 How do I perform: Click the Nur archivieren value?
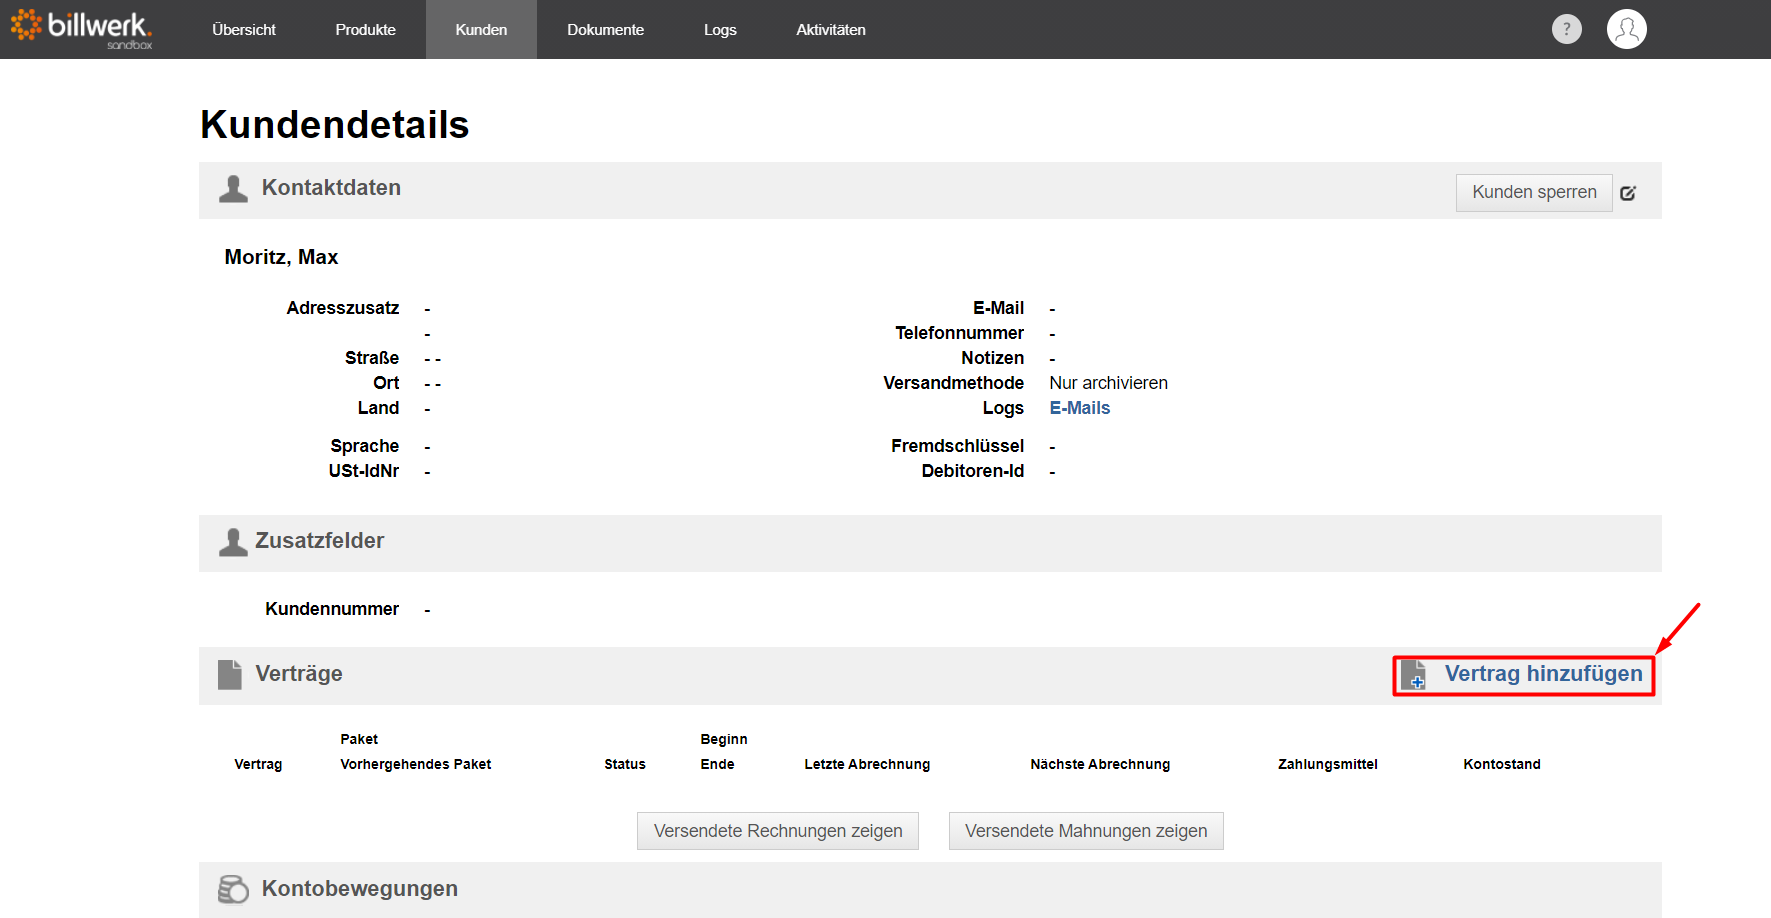pyautogui.click(x=1108, y=383)
